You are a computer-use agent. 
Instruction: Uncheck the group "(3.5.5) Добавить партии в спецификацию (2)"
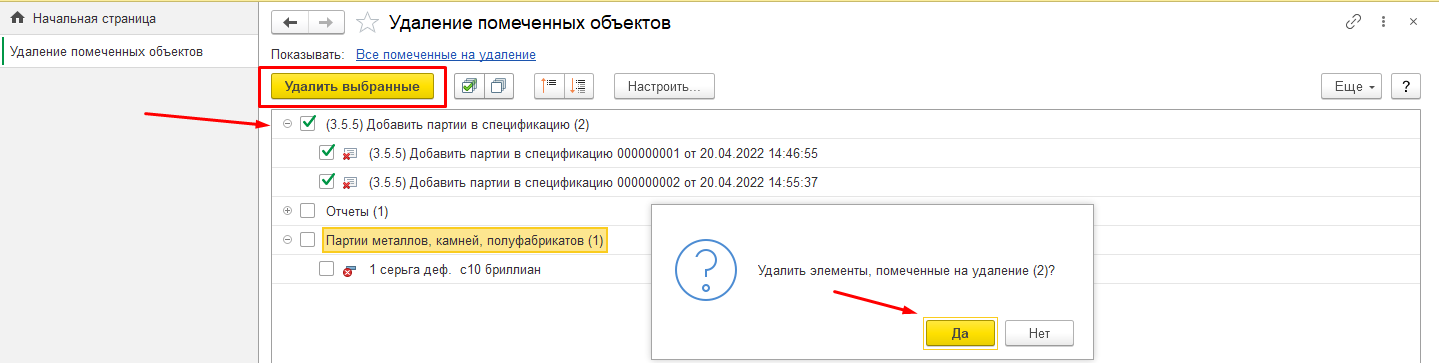pos(308,124)
